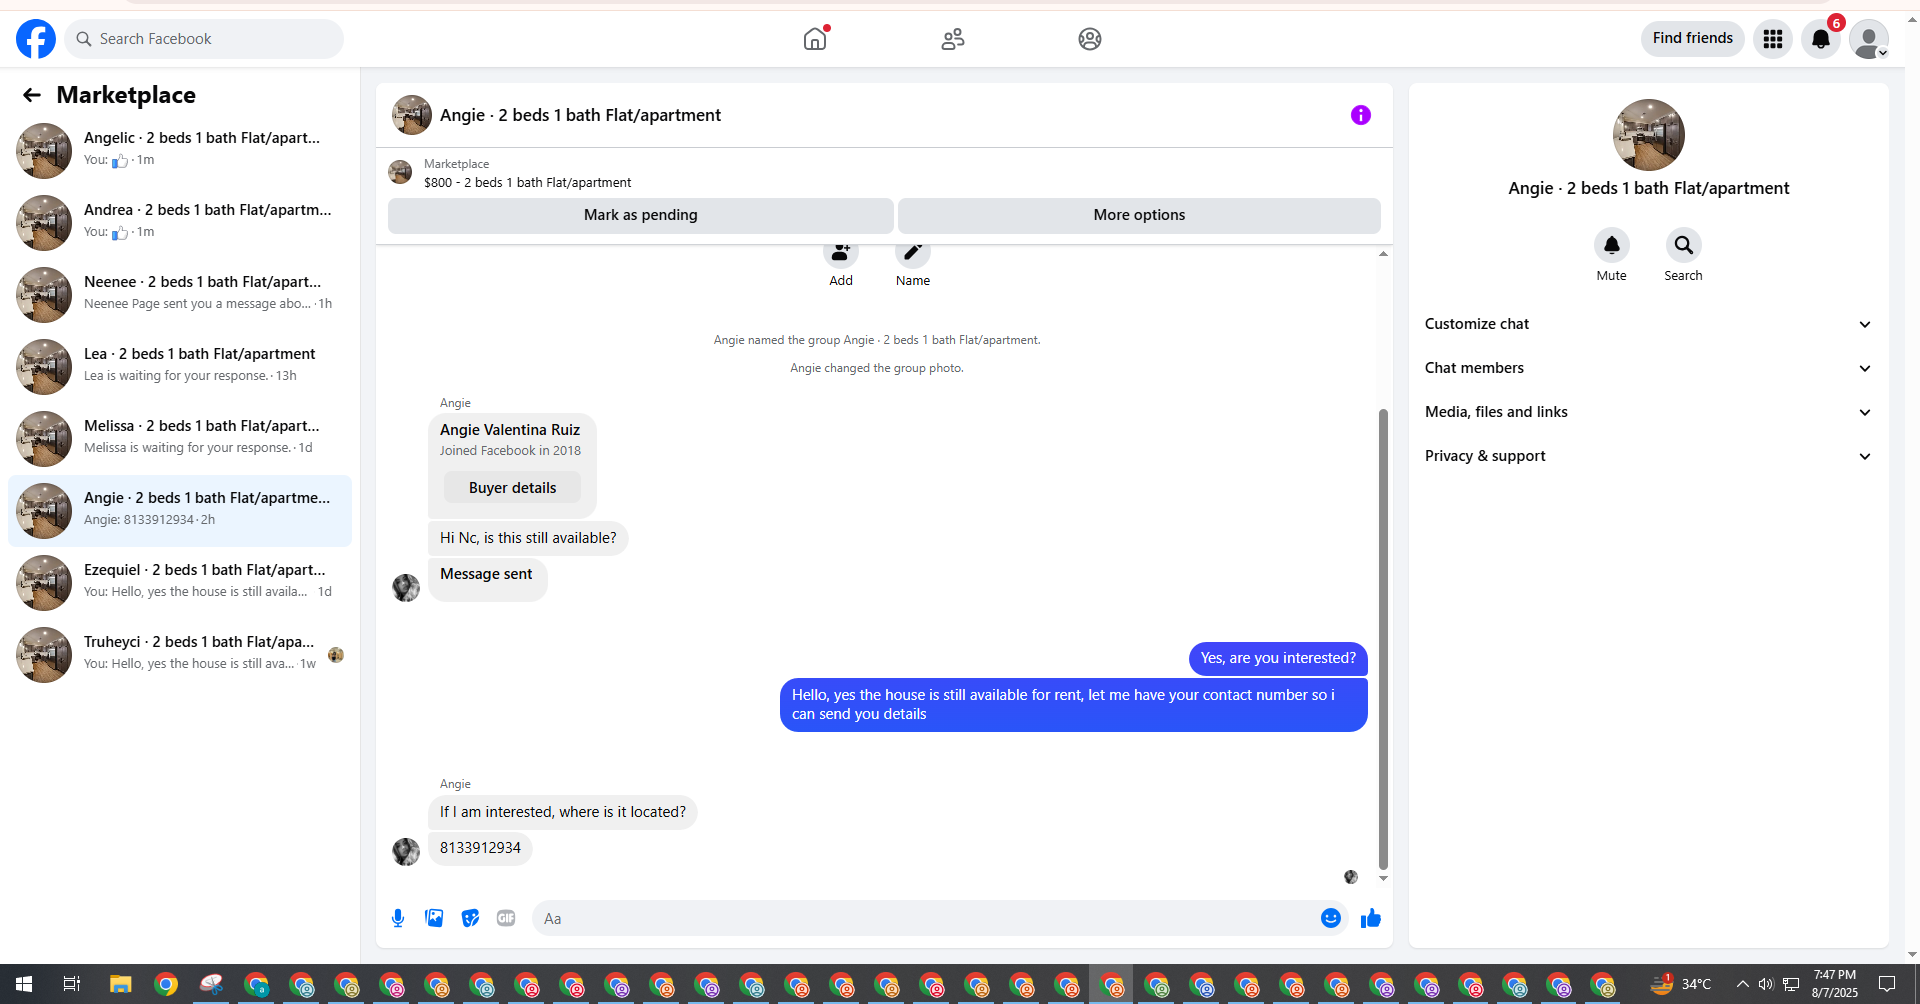Open the Friends icon in top navigation
This screenshot has width=1920, height=1004.
click(x=953, y=39)
